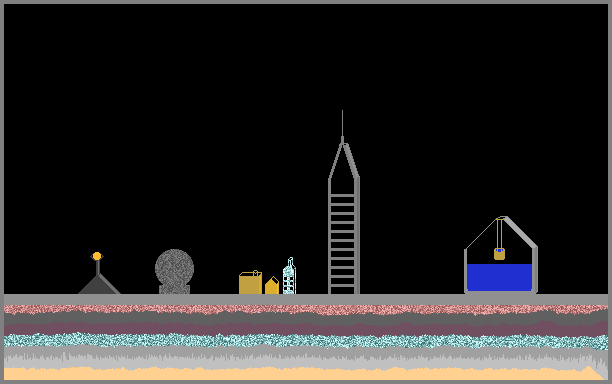Screen dimensions: 612x384
Task: Click the thin antenna atop the gray tower
Action: coord(342,124)
